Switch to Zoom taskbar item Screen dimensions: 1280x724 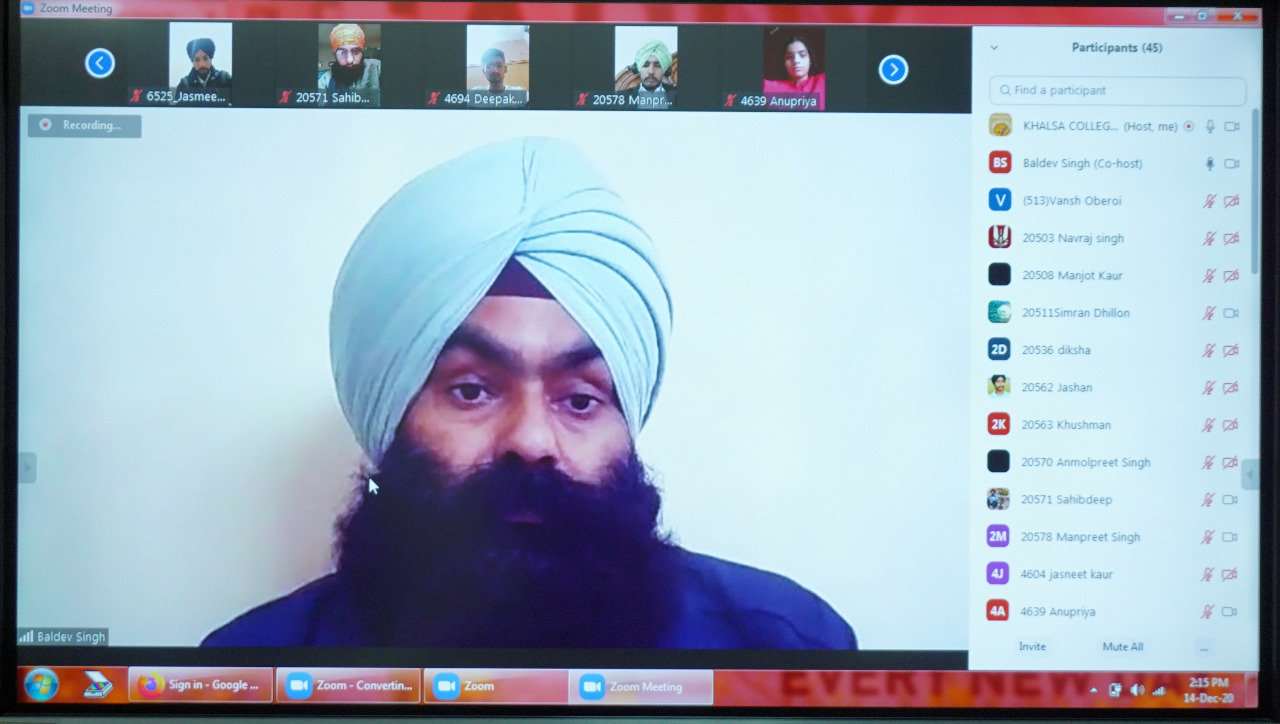coord(496,686)
